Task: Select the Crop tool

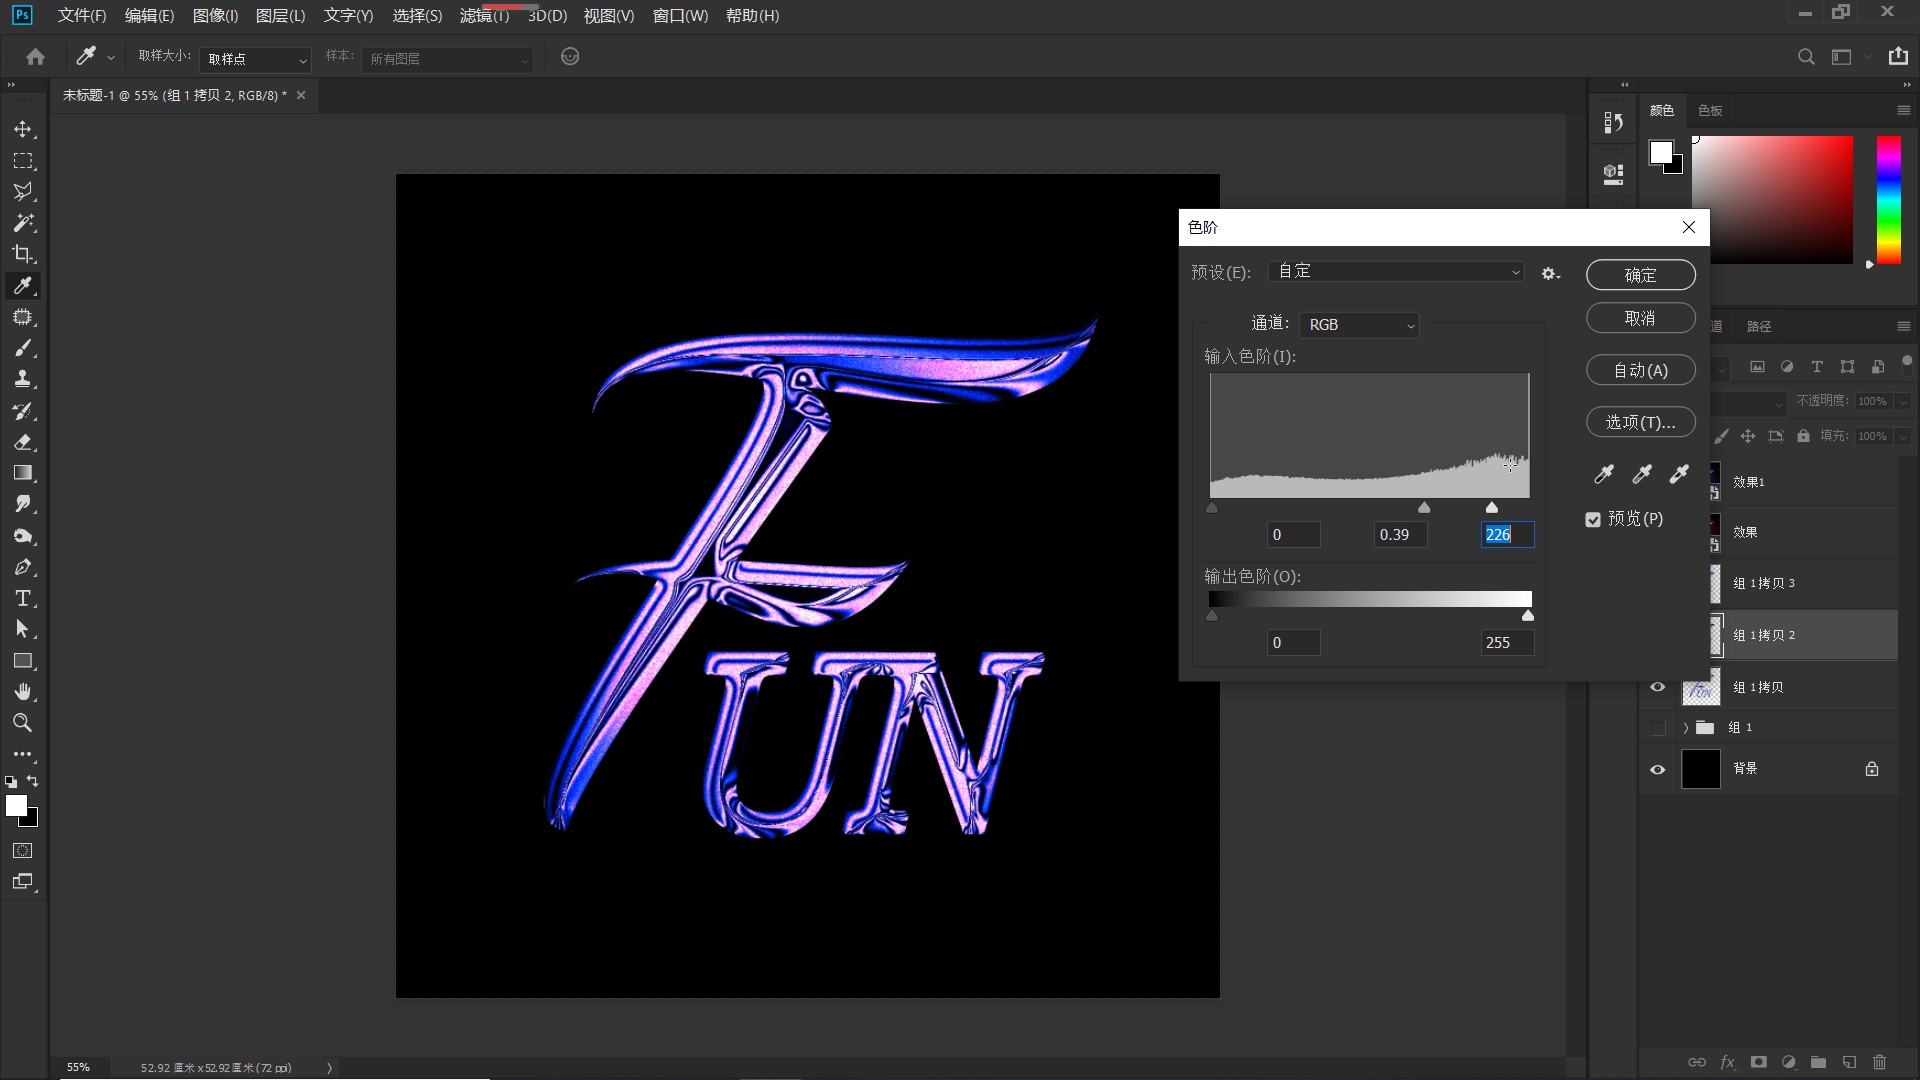Action: [x=23, y=254]
